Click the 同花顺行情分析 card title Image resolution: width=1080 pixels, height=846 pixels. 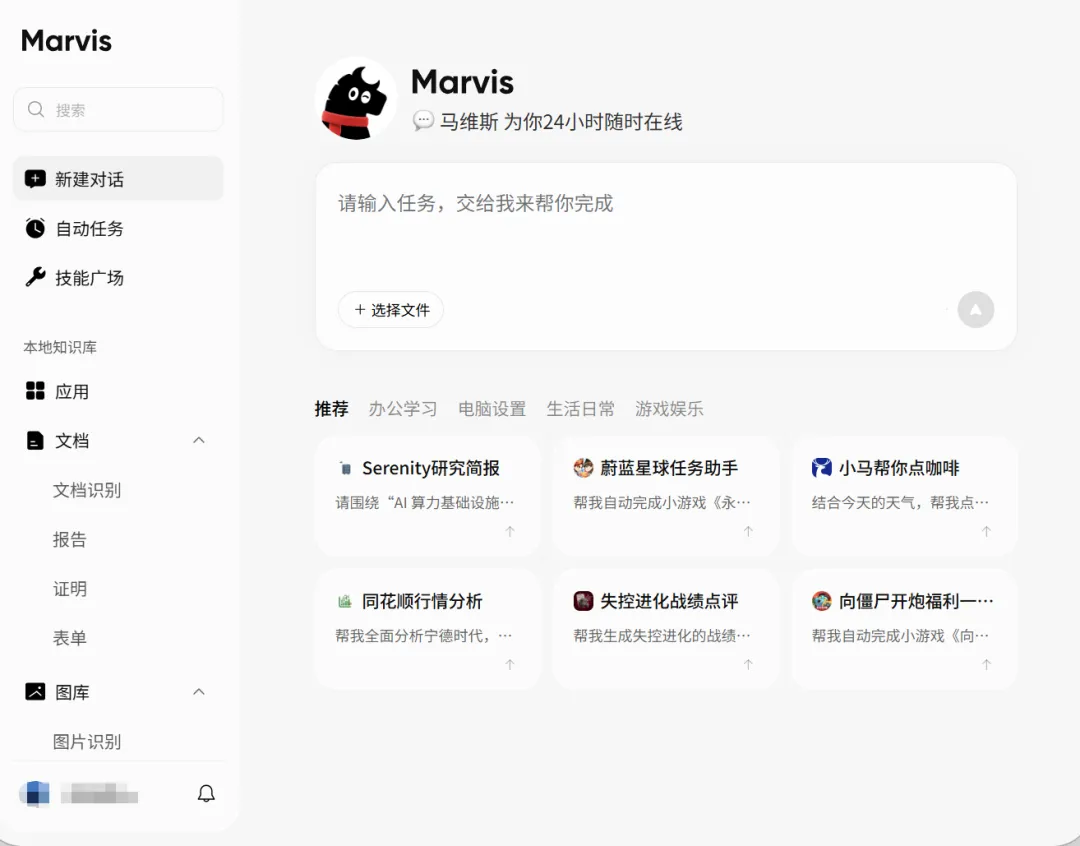(x=422, y=601)
